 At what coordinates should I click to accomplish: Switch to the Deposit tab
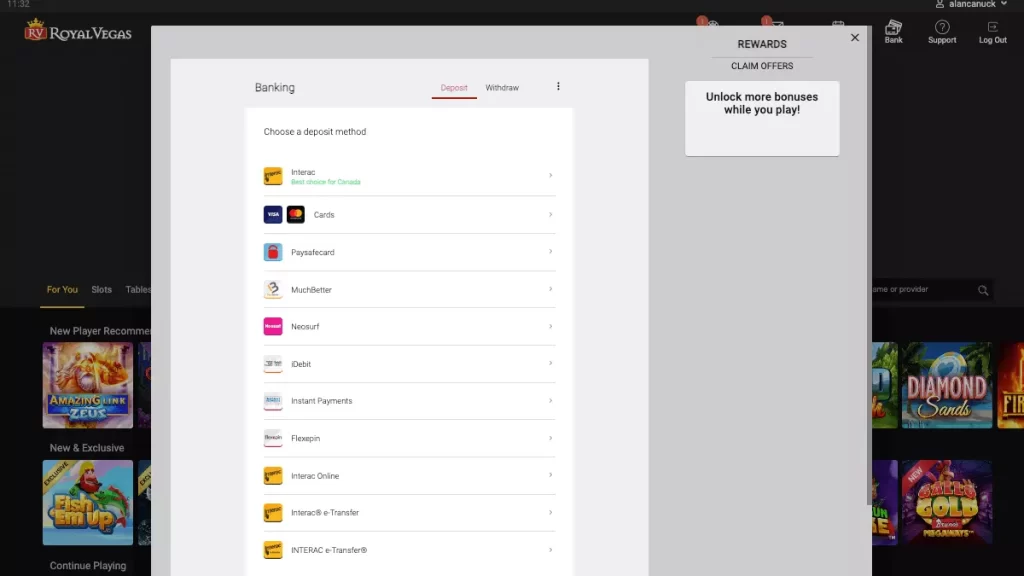(454, 88)
